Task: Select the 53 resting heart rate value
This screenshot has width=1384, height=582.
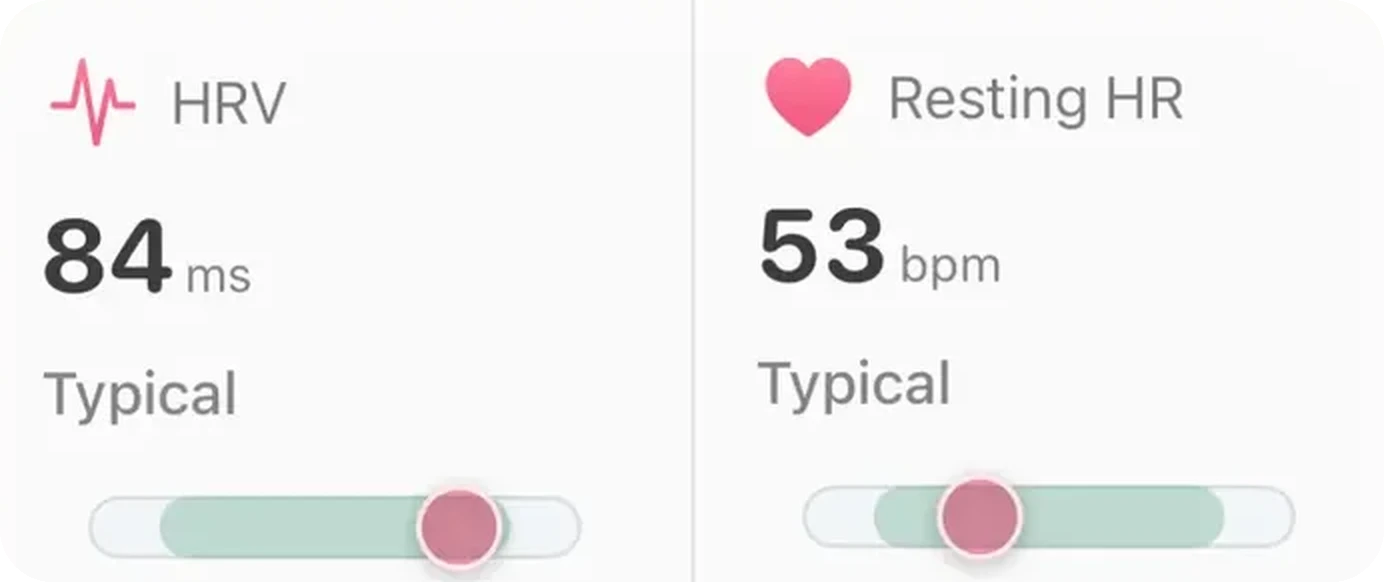Action: tap(822, 246)
